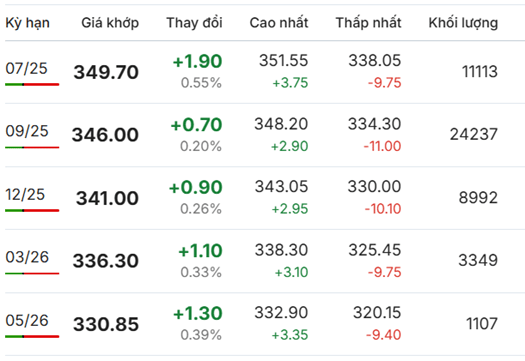
Task: Sort by the Giá khớp column header
Action: pyautogui.click(x=110, y=23)
